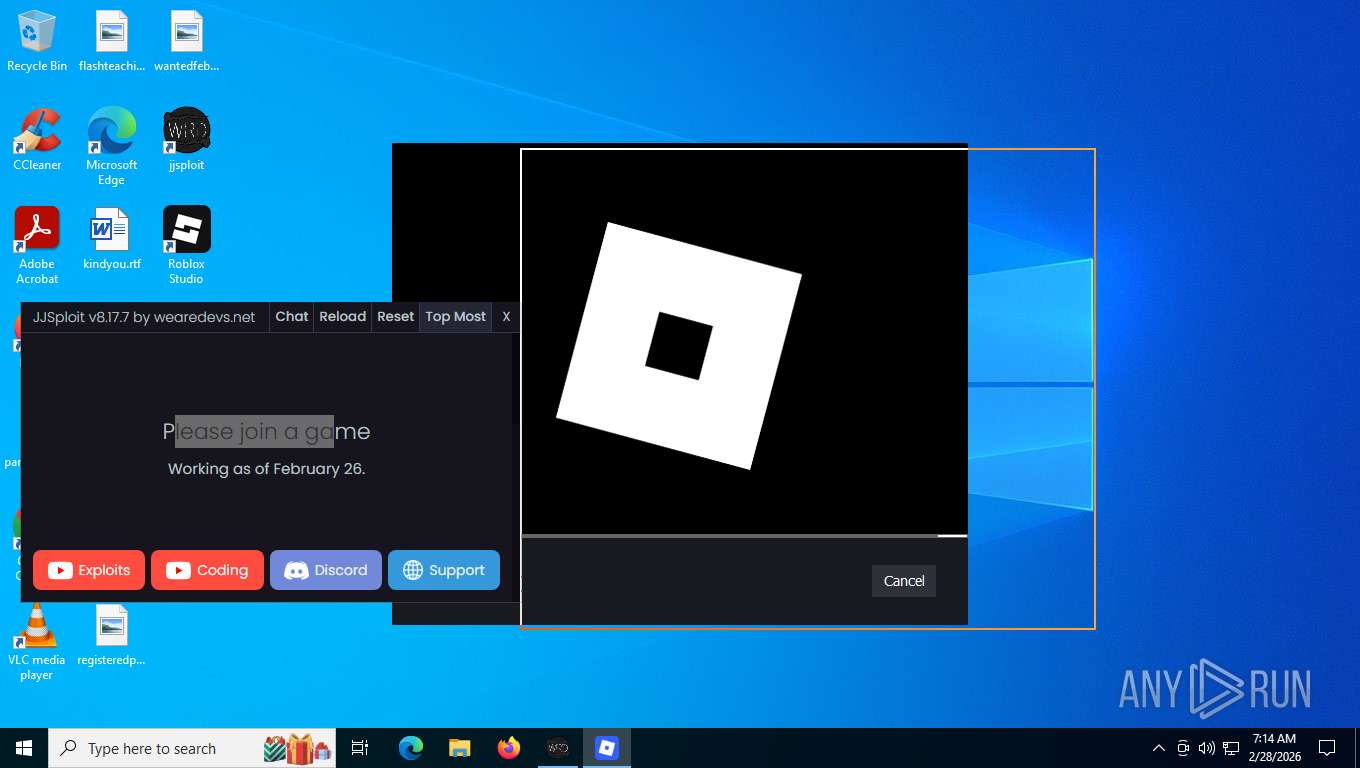This screenshot has height=768, width=1360.
Task: Open network settings tray icon
Action: (1231, 748)
